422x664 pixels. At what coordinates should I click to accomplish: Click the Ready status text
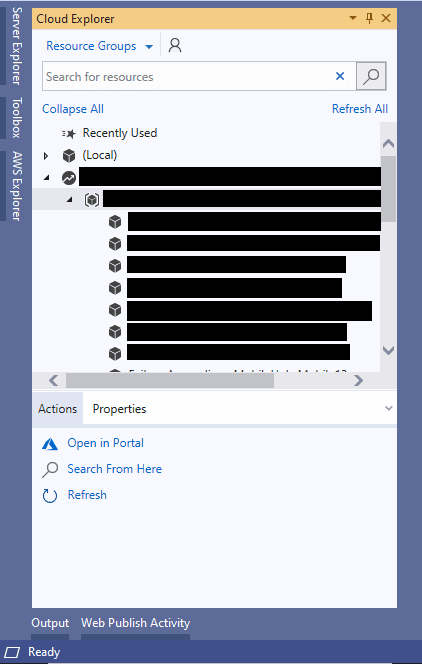click(x=44, y=652)
